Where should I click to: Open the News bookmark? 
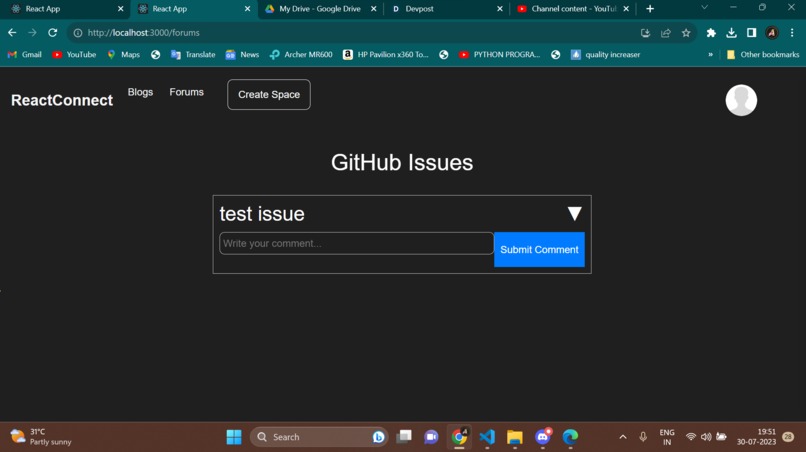[x=242, y=55]
